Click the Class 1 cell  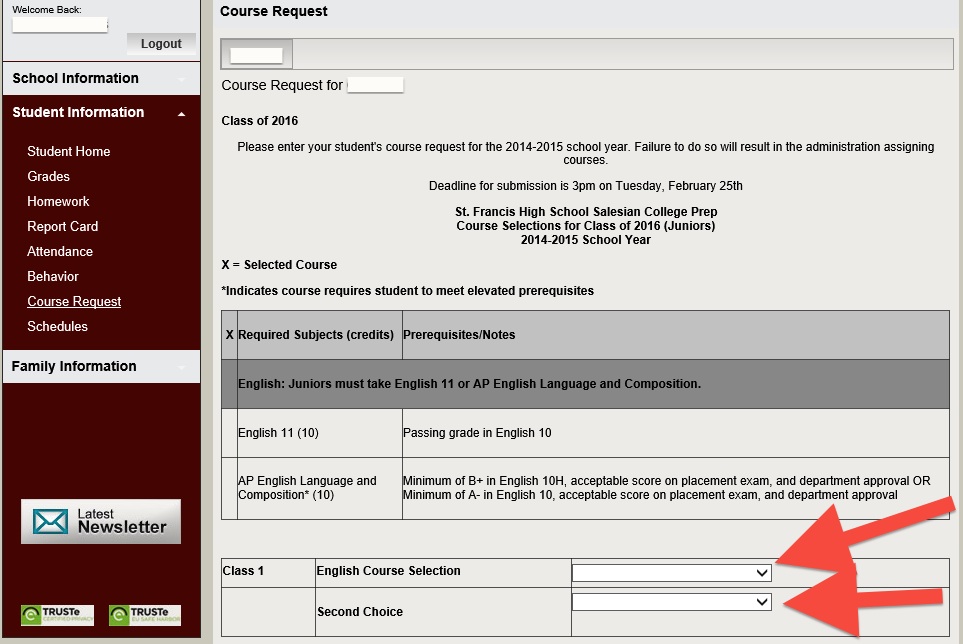[x=268, y=572]
